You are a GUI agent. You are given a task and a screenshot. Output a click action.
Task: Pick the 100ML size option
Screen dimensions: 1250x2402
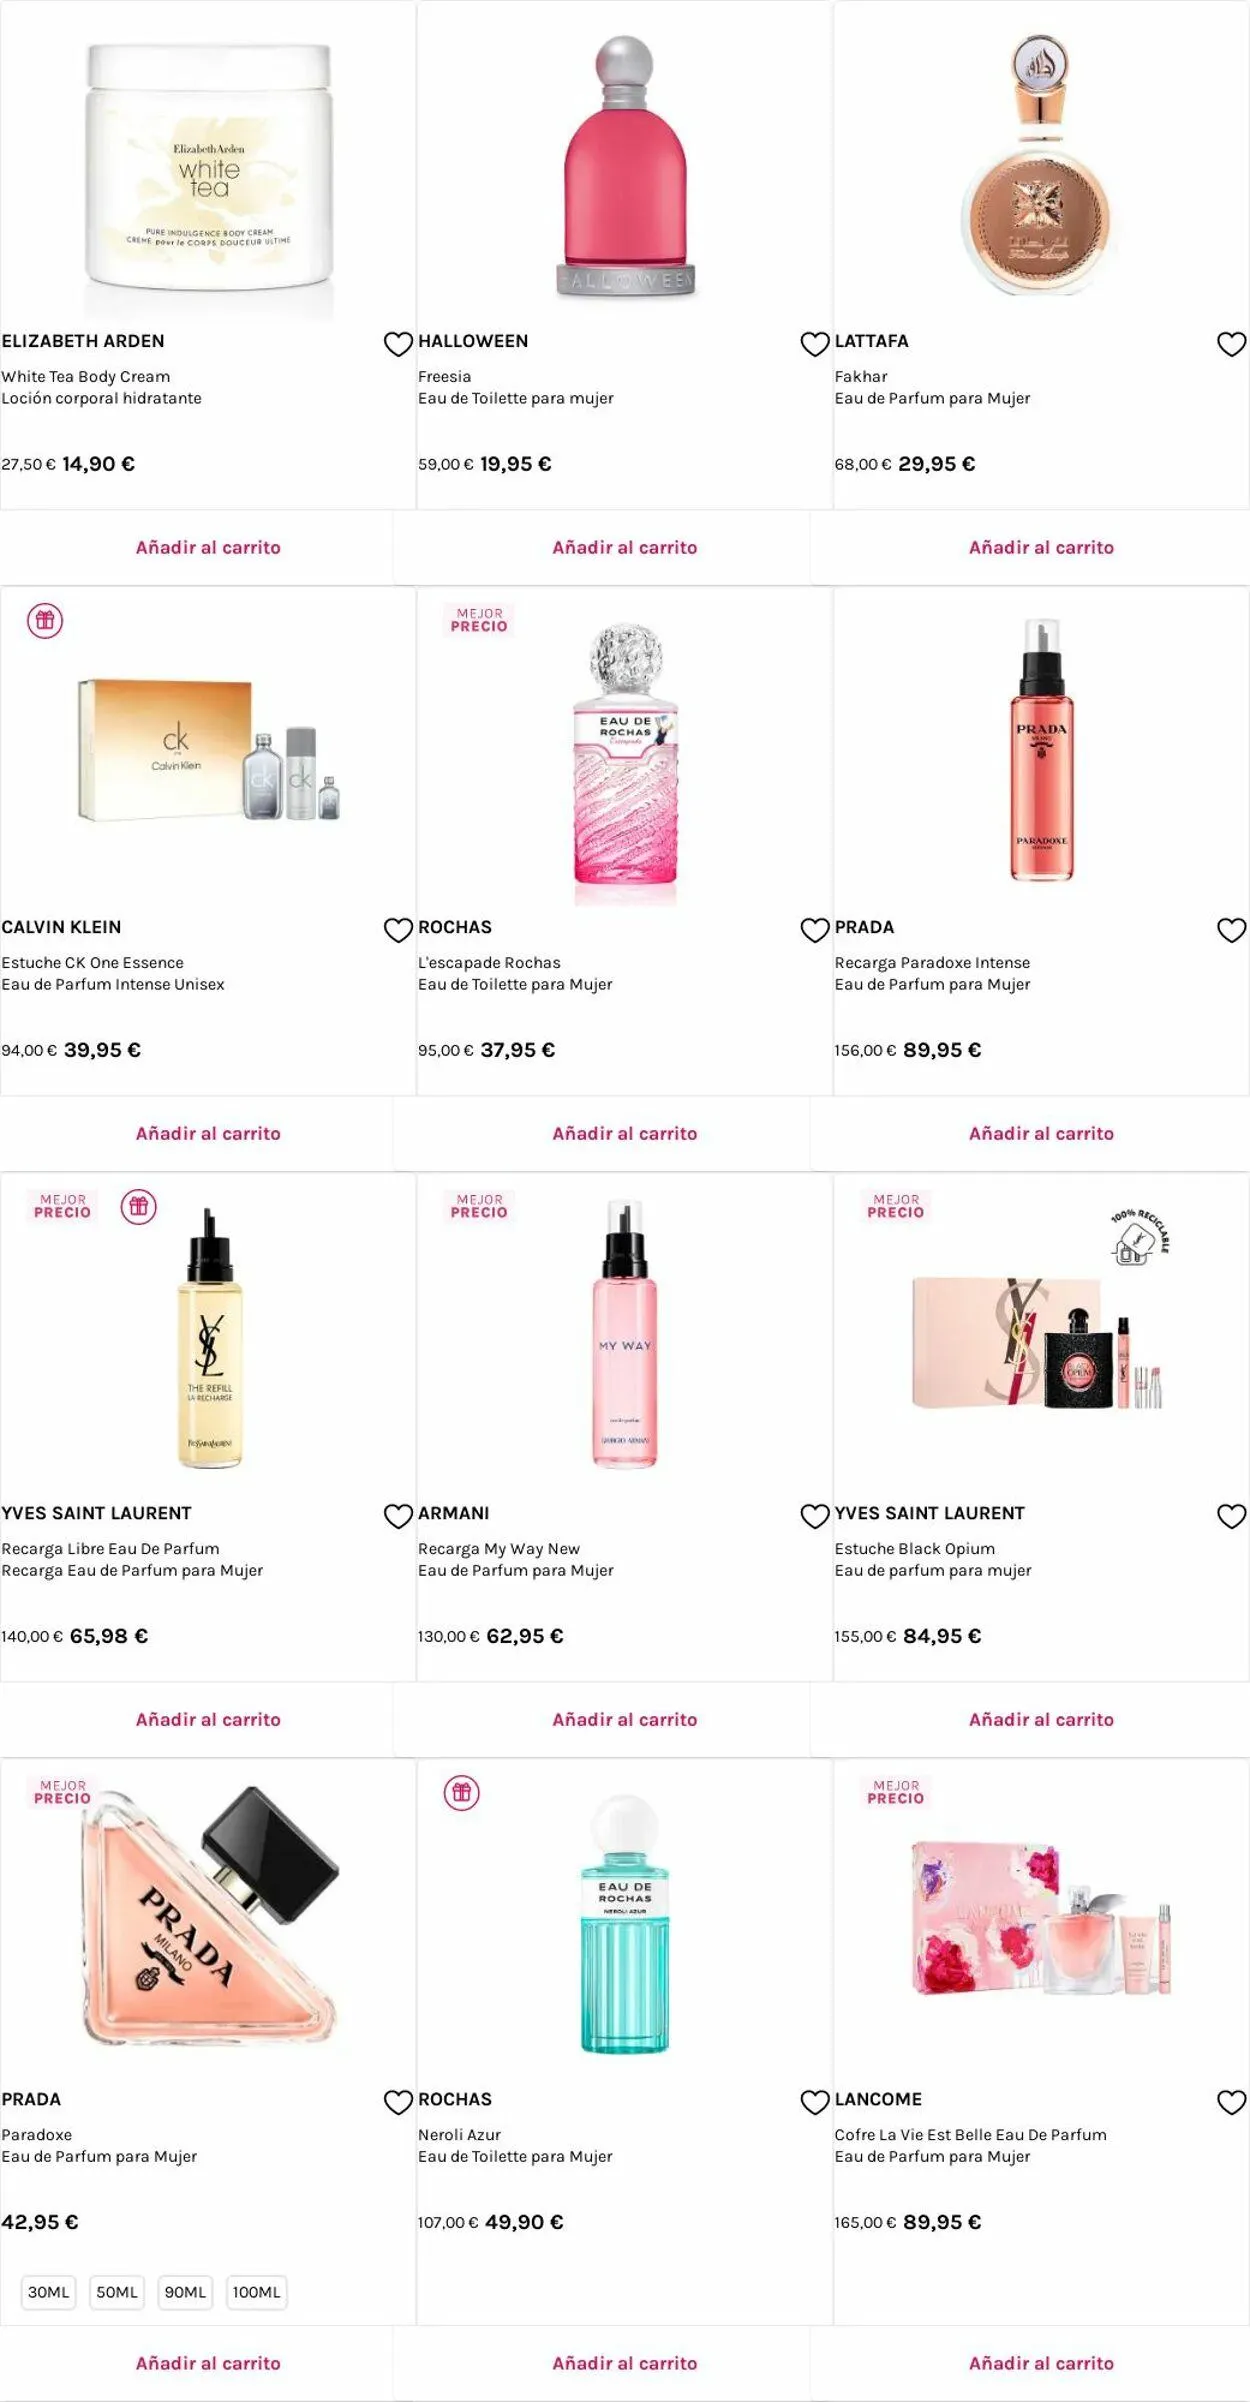[257, 2292]
